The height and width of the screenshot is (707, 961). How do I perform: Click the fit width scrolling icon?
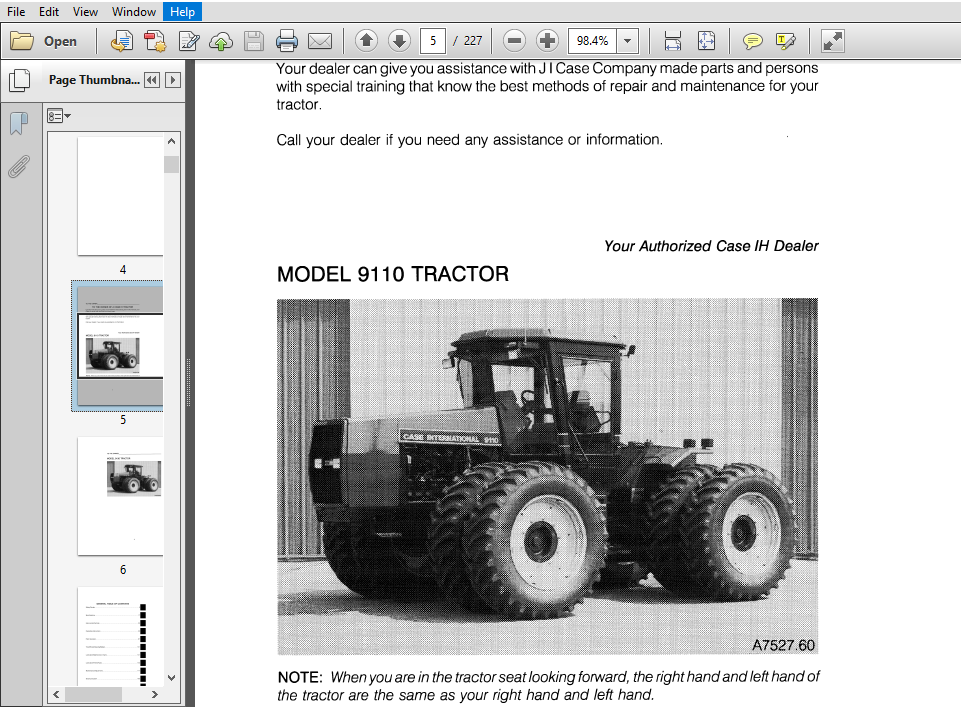click(672, 41)
